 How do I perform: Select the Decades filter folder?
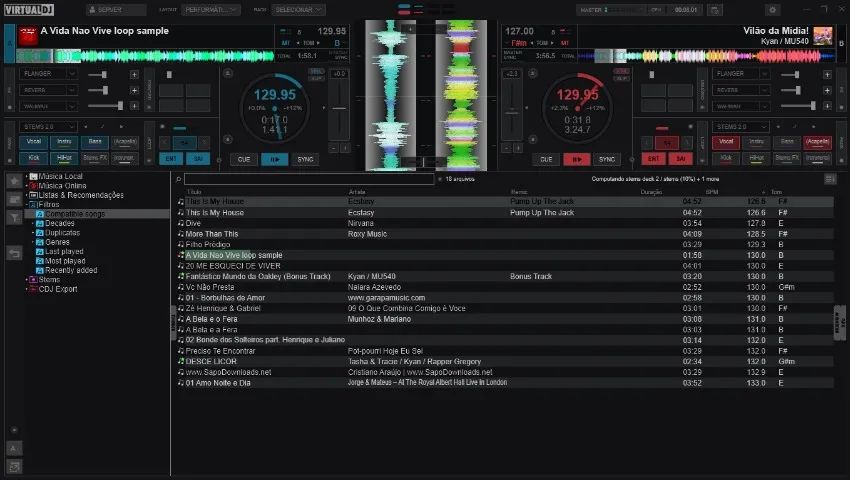point(60,223)
